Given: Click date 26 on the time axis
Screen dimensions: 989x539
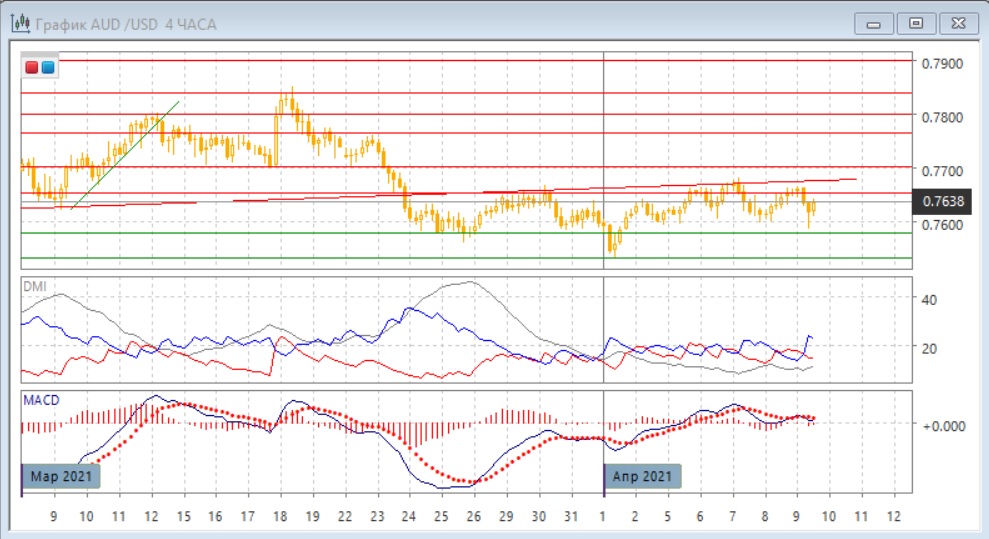Looking at the screenshot, I should [x=473, y=516].
